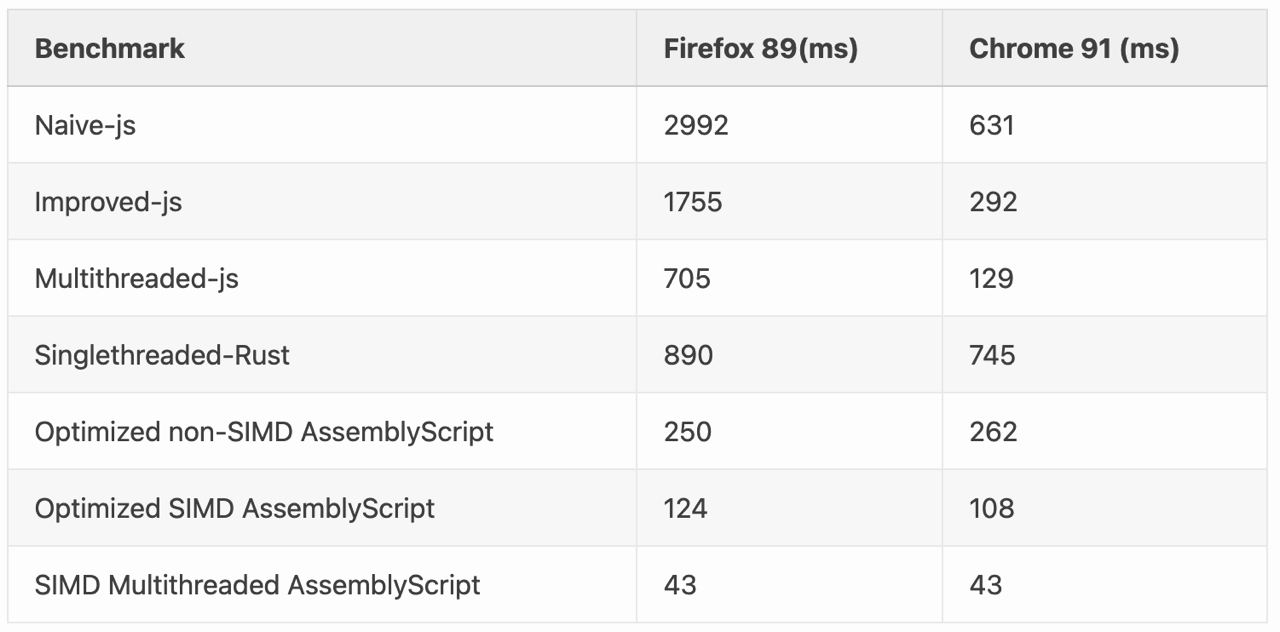1280x632 pixels.
Task: Select the Chrome value 745
Action: pos(992,355)
